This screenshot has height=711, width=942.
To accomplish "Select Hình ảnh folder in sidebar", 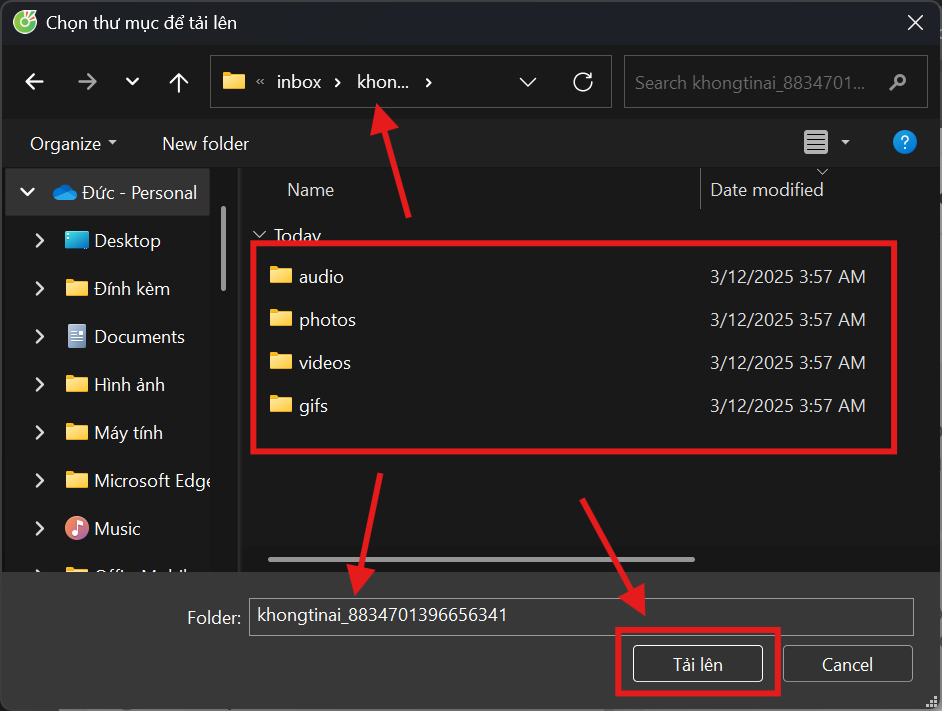I will [129, 385].
